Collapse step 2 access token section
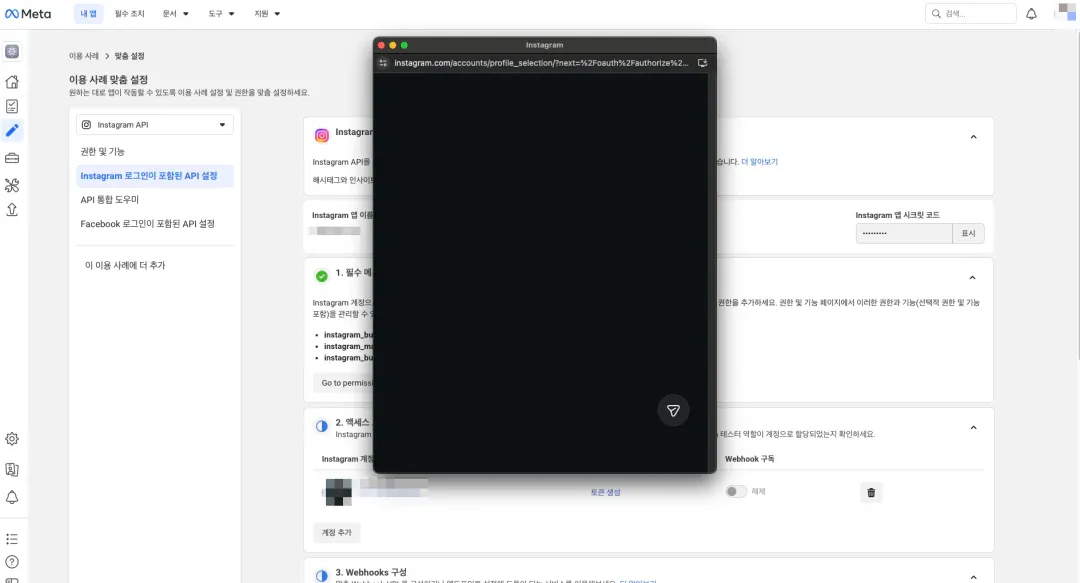The width and height of the screenshot is (1080, 583). point(973,428)
